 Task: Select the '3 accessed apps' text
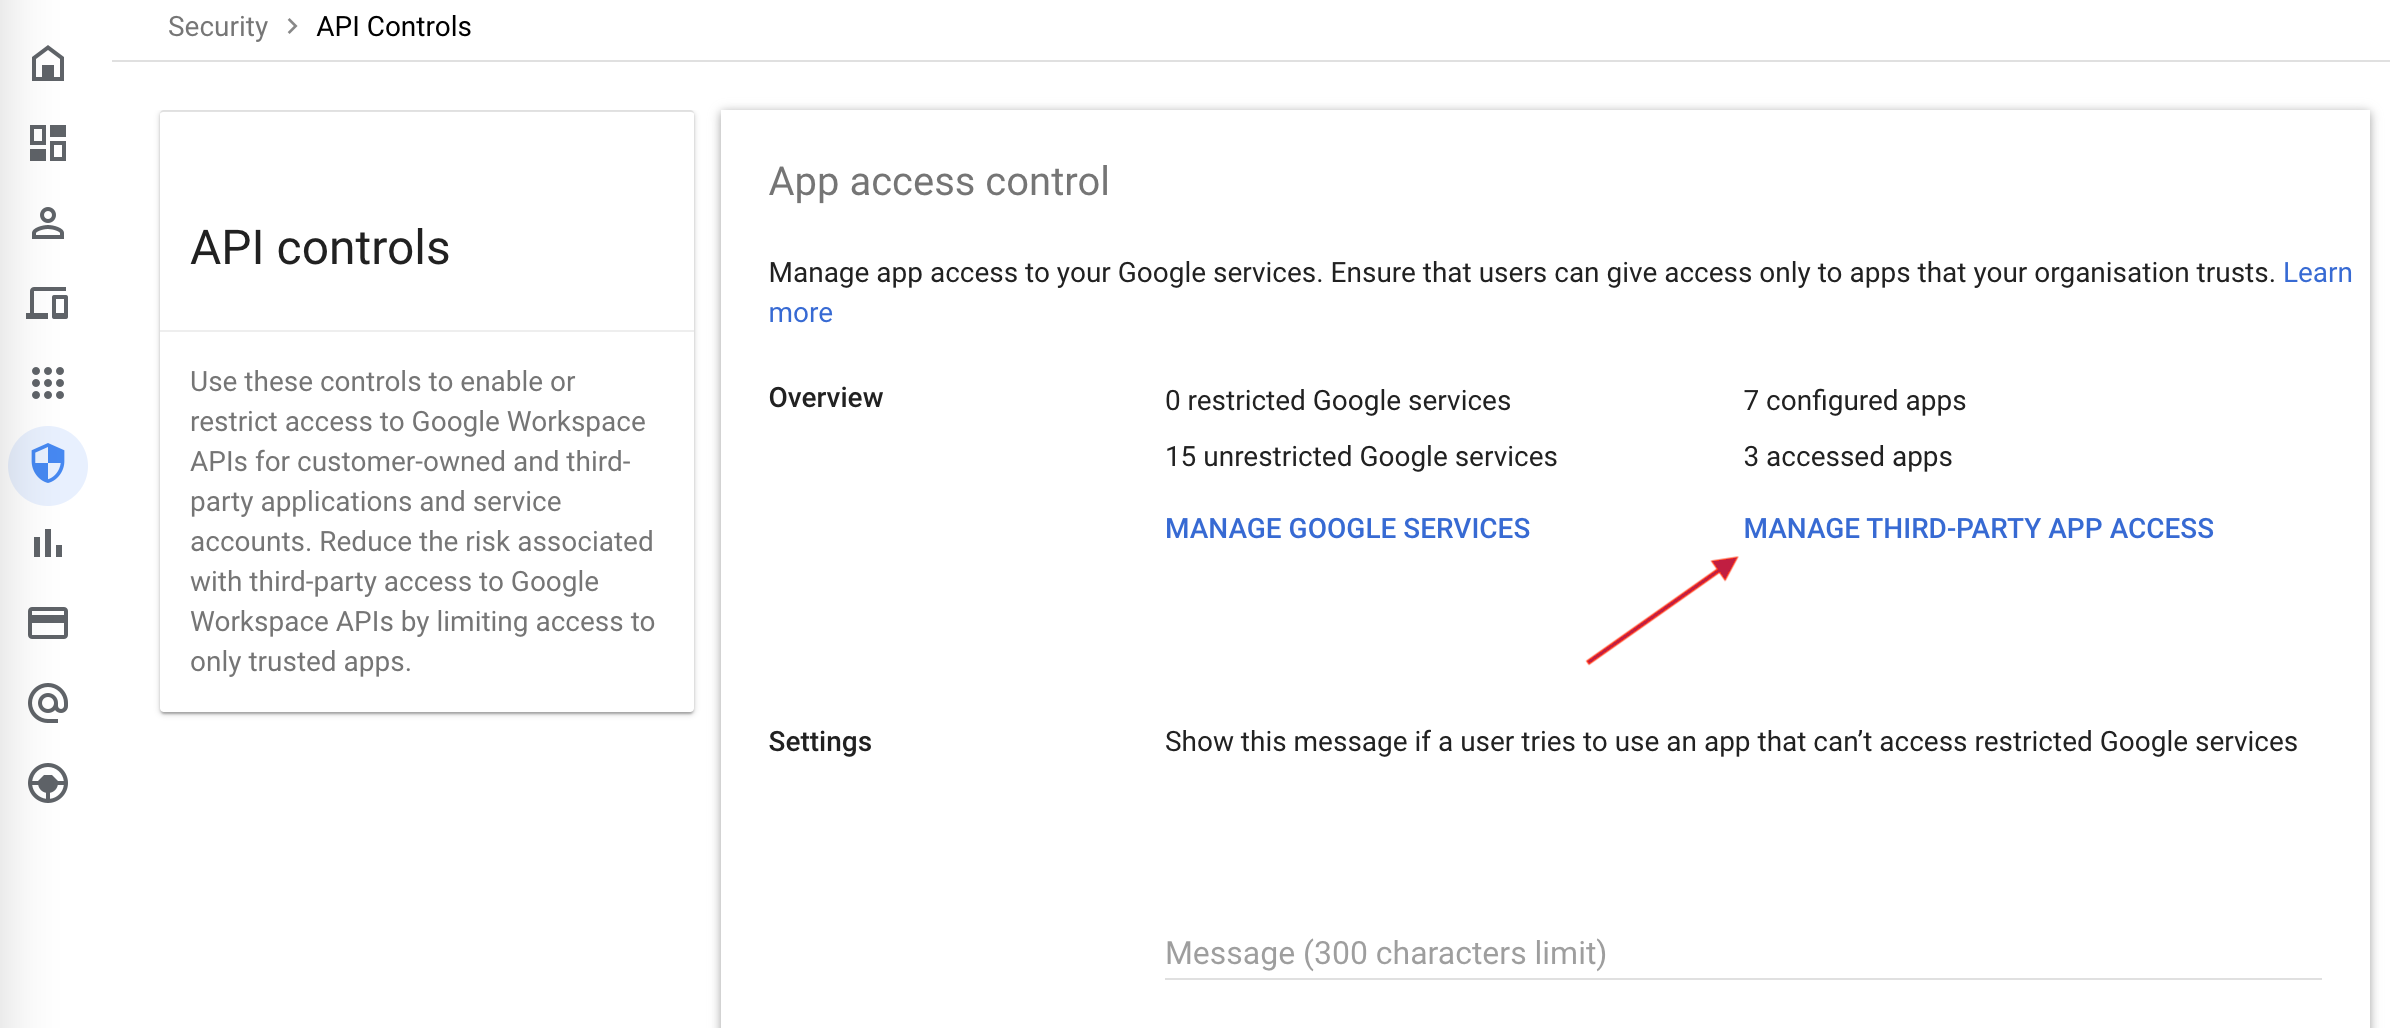click(x=1847, y=457)
